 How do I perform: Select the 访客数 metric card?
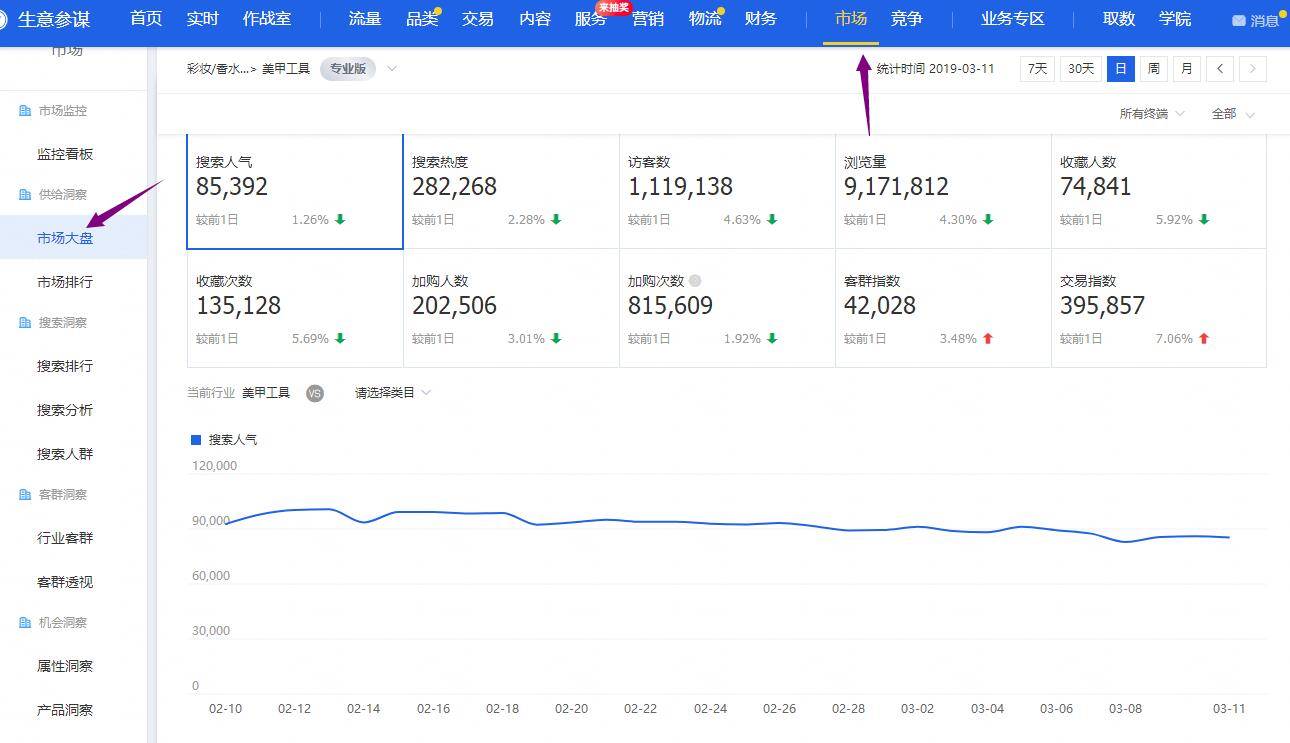pos(727,190)
